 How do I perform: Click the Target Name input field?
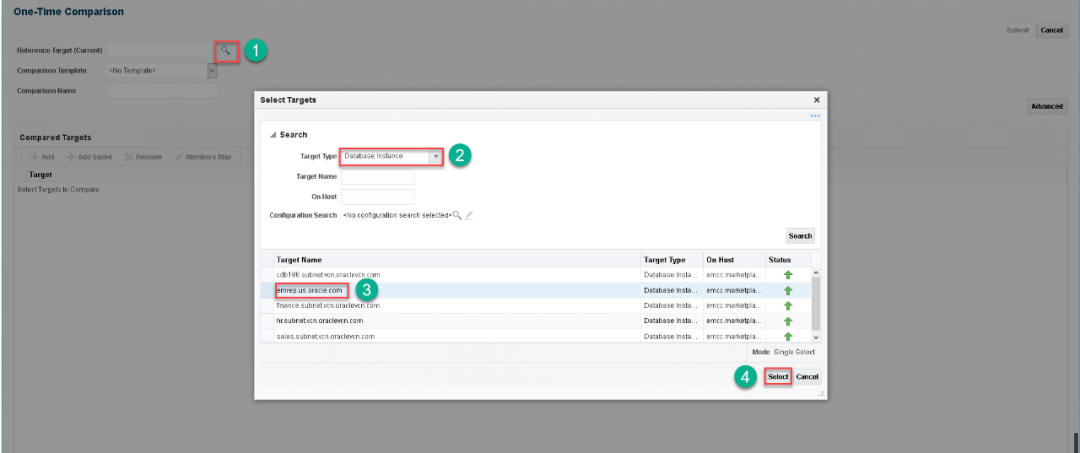point(377,177)
